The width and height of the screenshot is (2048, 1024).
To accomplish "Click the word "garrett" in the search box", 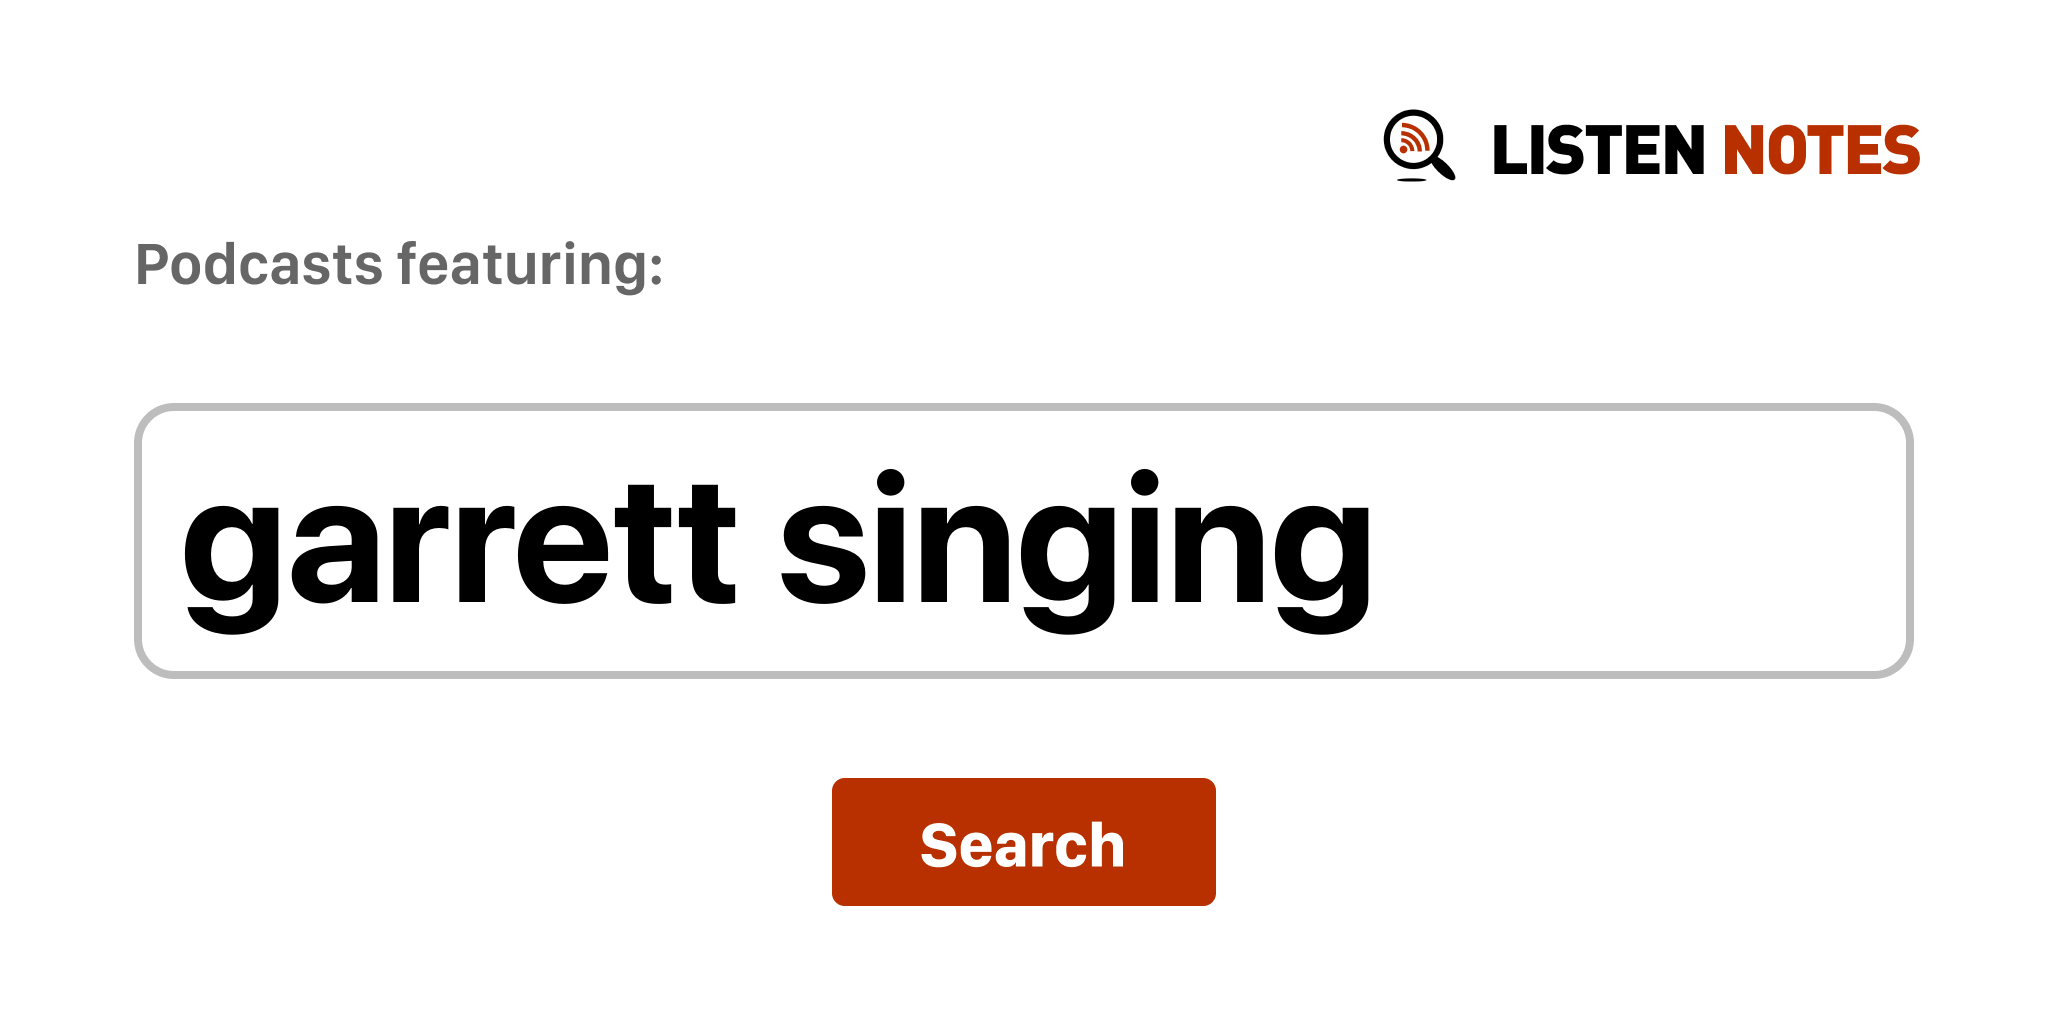I will pyautogui.click(x=458, y=545).
